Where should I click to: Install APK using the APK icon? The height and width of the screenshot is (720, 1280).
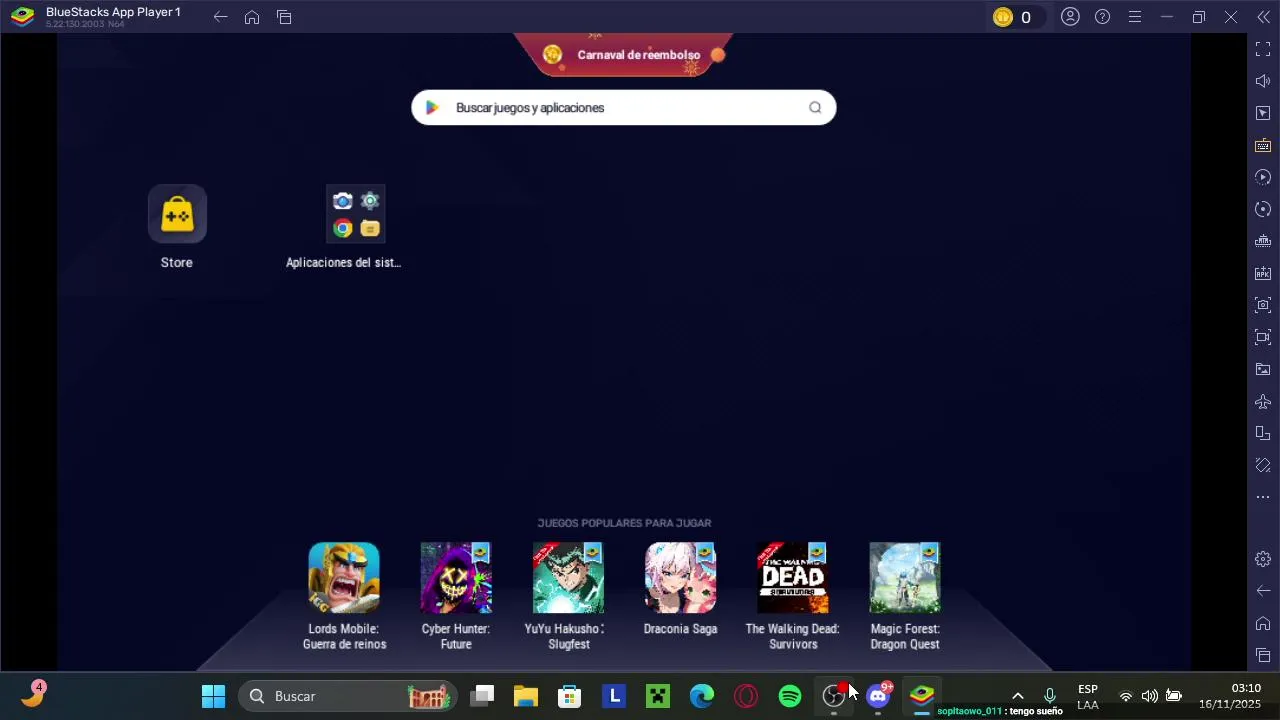(x=1263, y=273)
